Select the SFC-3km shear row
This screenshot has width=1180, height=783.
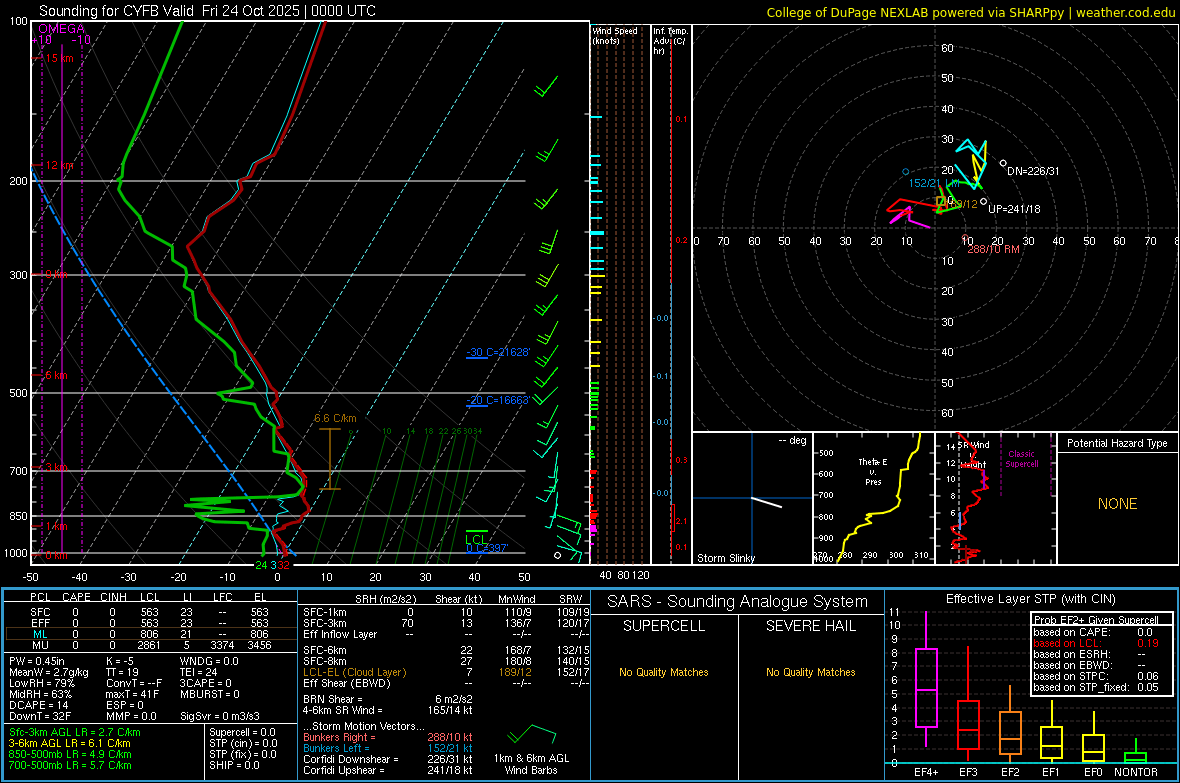click(x=446, y=623)
